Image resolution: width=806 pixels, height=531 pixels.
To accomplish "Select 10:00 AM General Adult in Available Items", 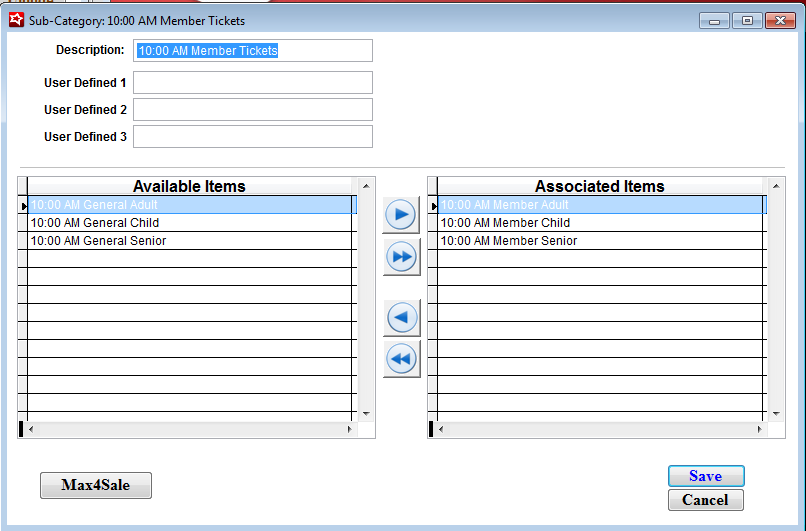I will (189, 205).
